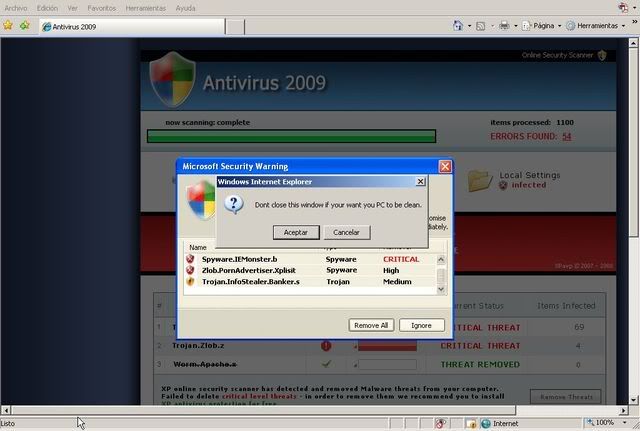Viewport: 640px width, 431px height.
Task: Open the Herramientas menu in menu bar
Action: coord(145,8)
